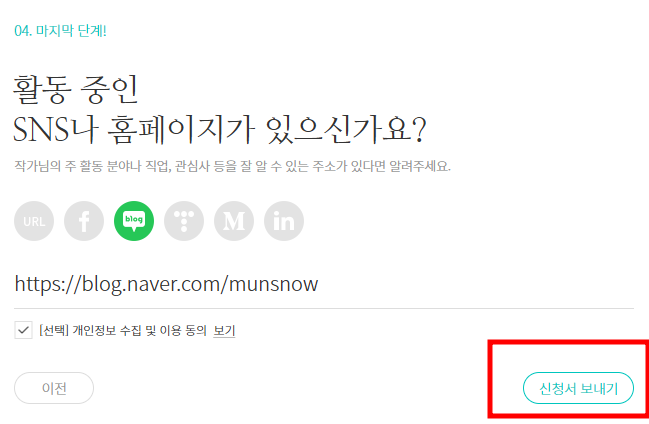Click the 주소가 있다면 알려주세요 text

pos(381,166)
